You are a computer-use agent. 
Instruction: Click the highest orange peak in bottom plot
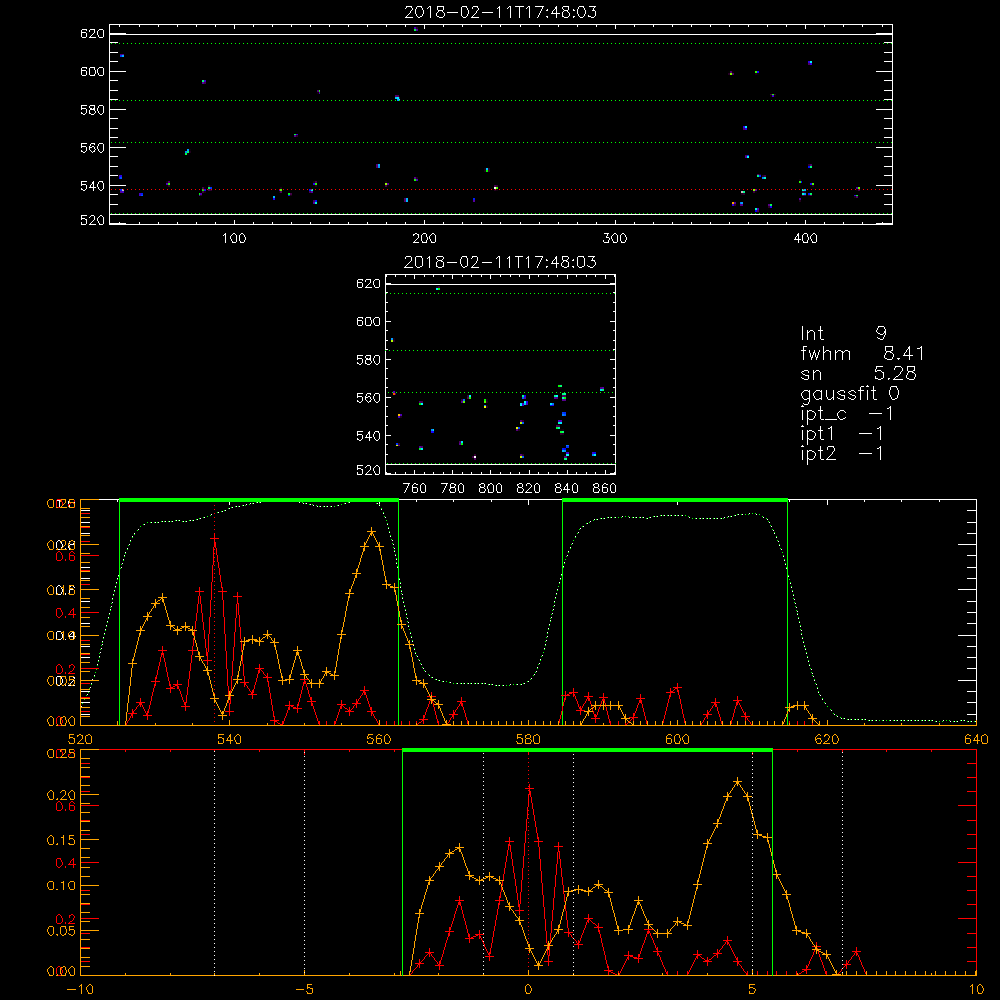(x=738, y=781)
